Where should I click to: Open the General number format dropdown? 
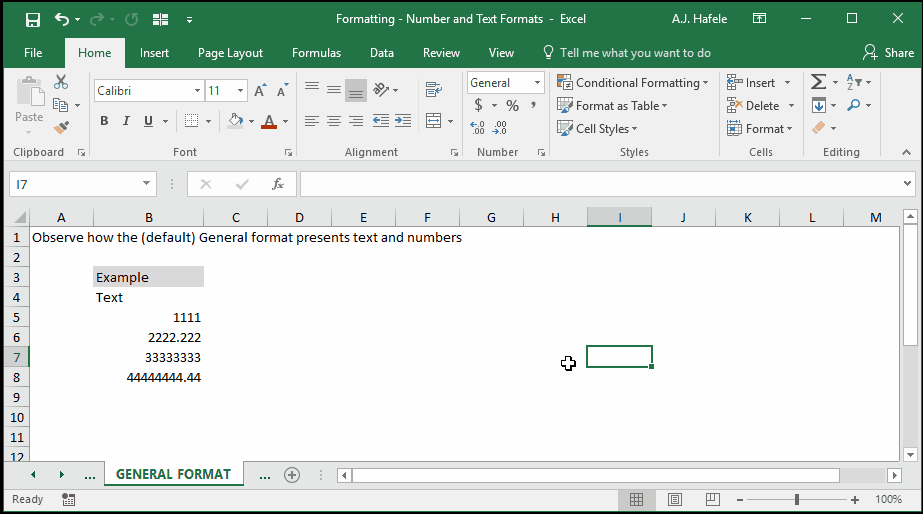(x=537, y=83)
